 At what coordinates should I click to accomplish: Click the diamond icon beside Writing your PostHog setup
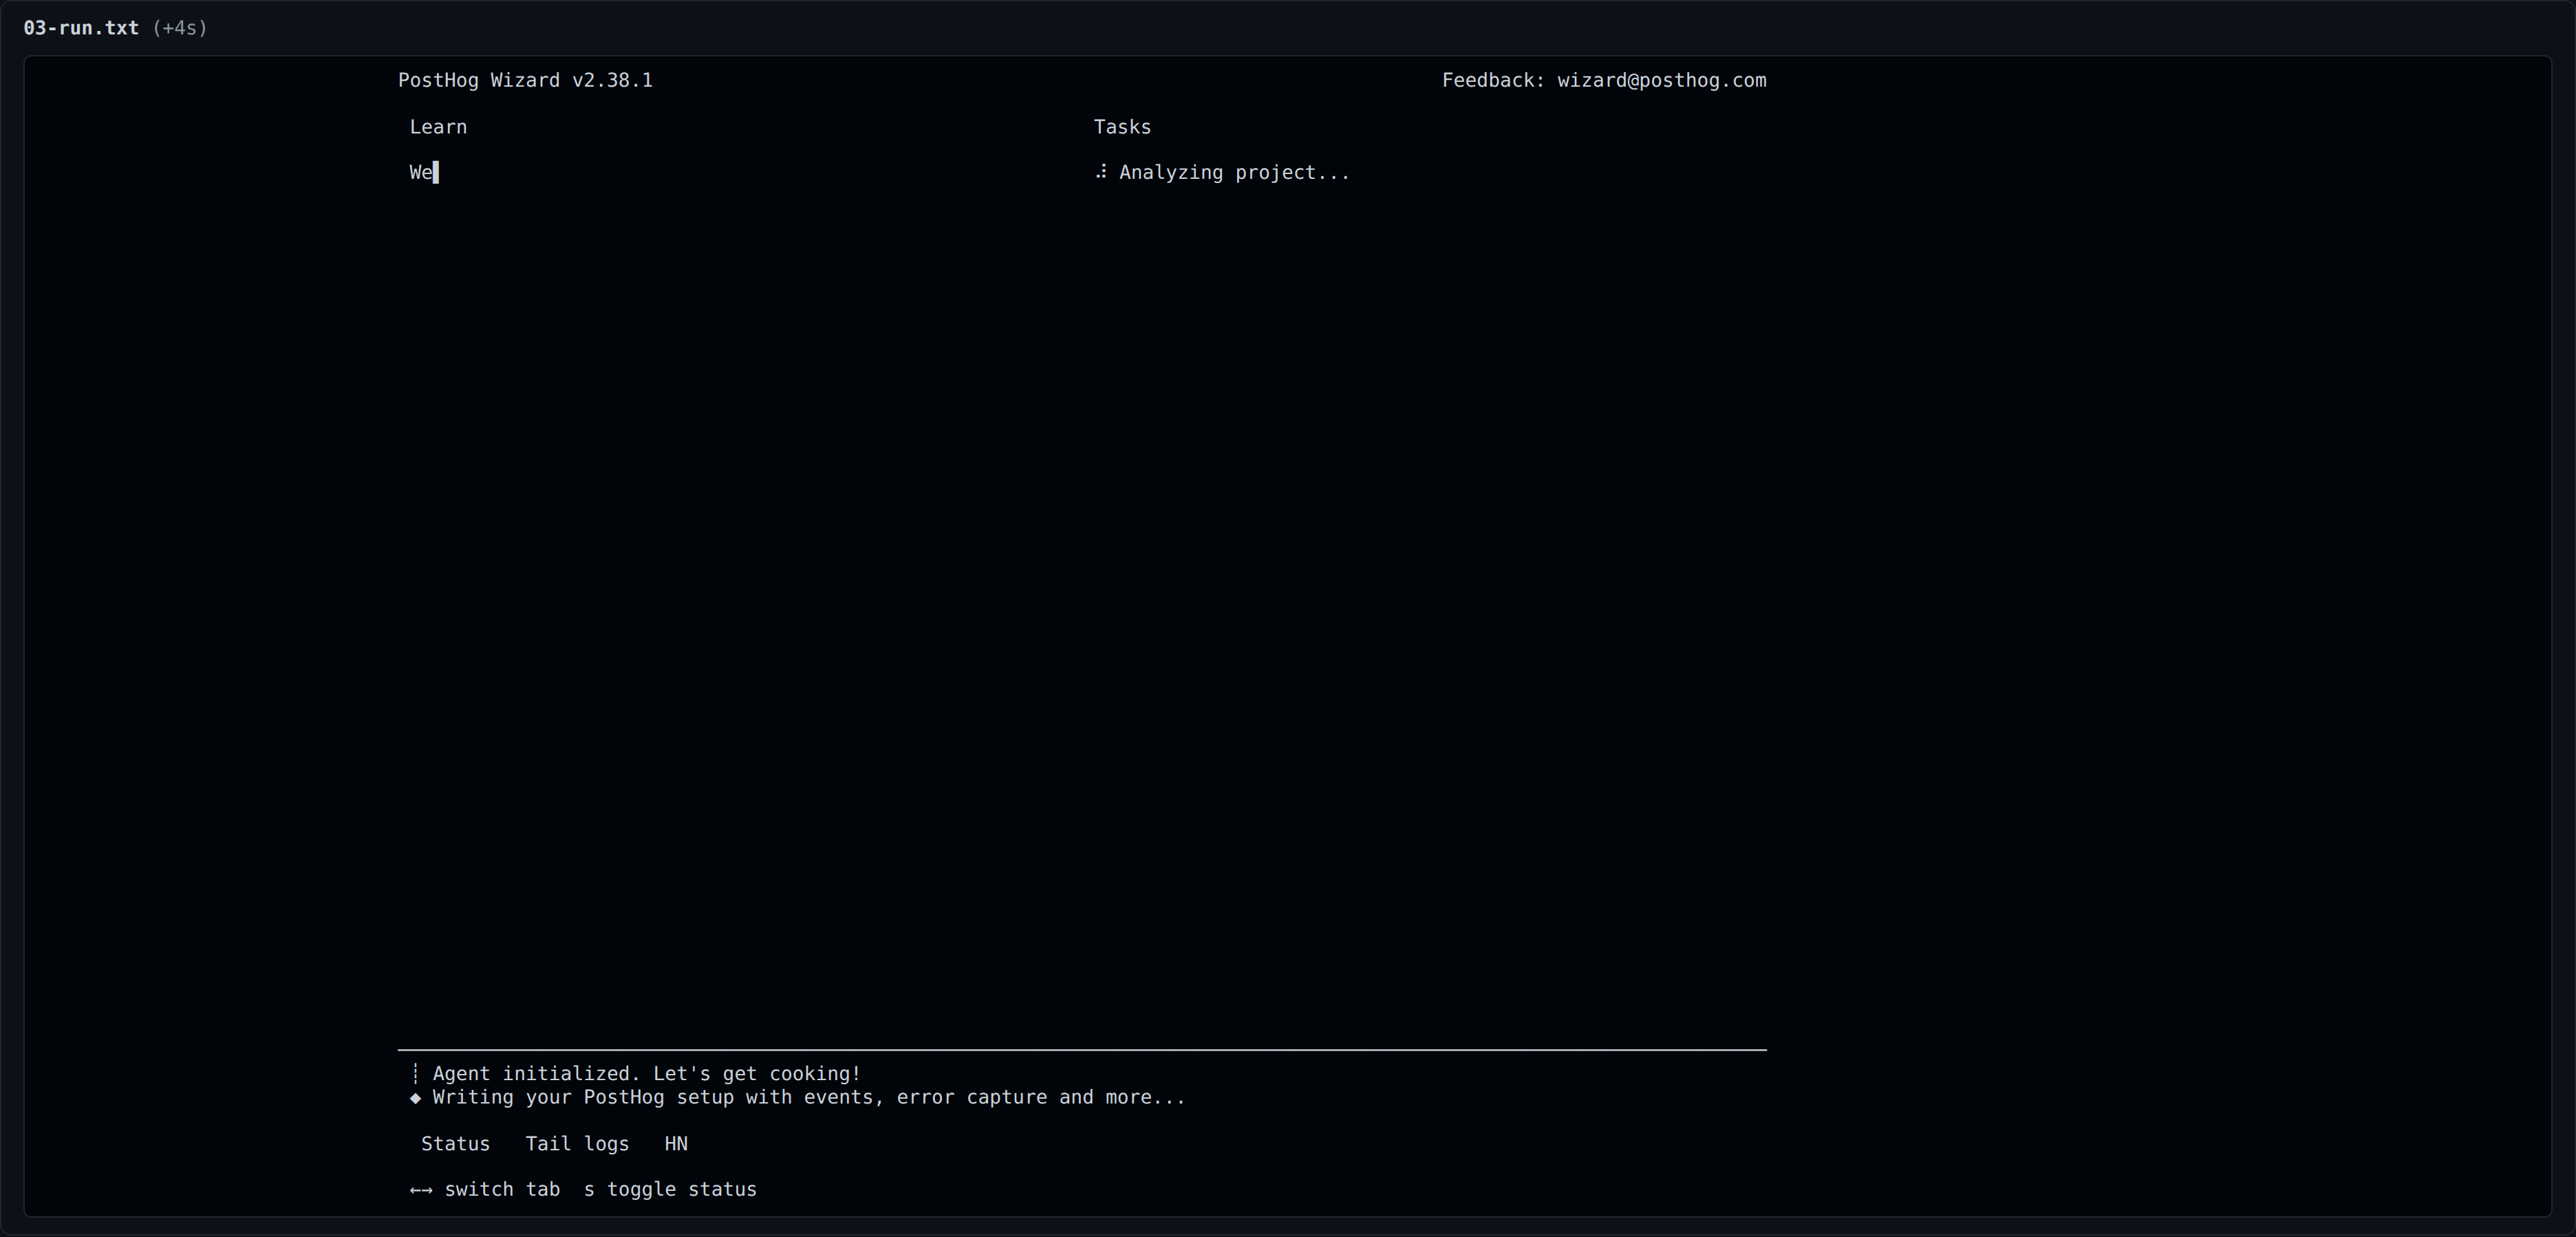point(415,1097)
